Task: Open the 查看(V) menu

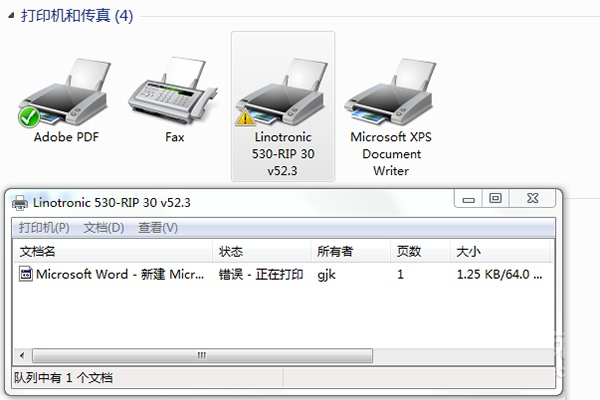Action: 158,228
